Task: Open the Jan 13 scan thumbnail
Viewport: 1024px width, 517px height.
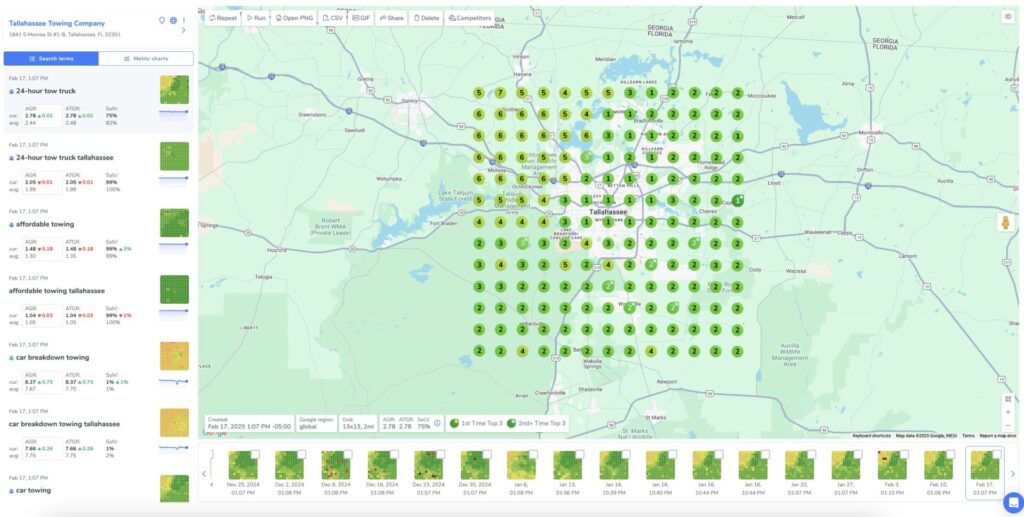Action: tap(568, 466)
